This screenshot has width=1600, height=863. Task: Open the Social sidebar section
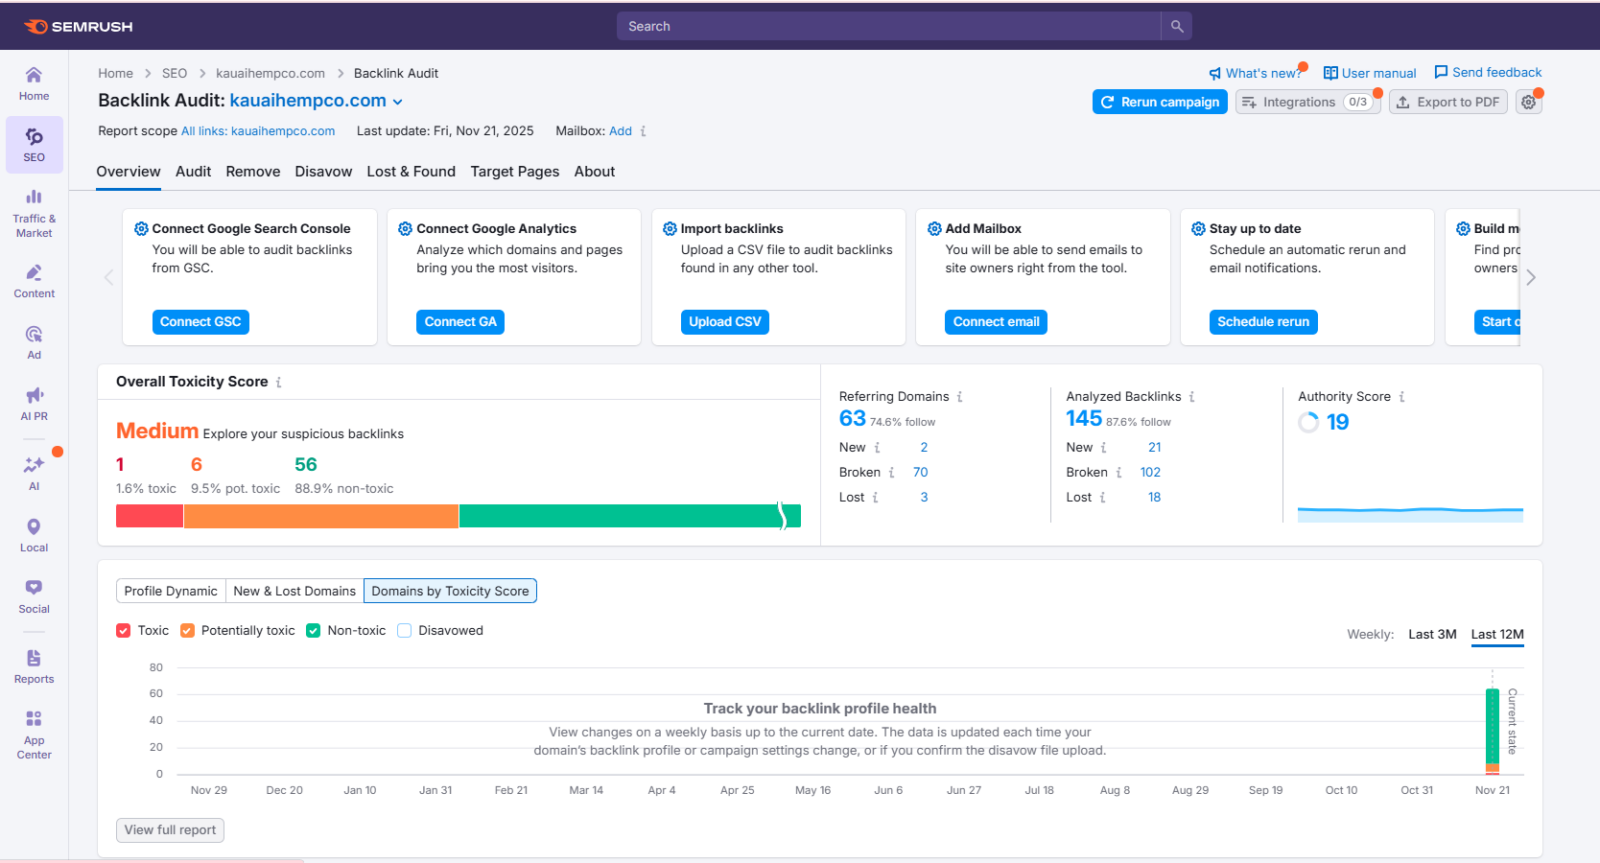point(34,596)
